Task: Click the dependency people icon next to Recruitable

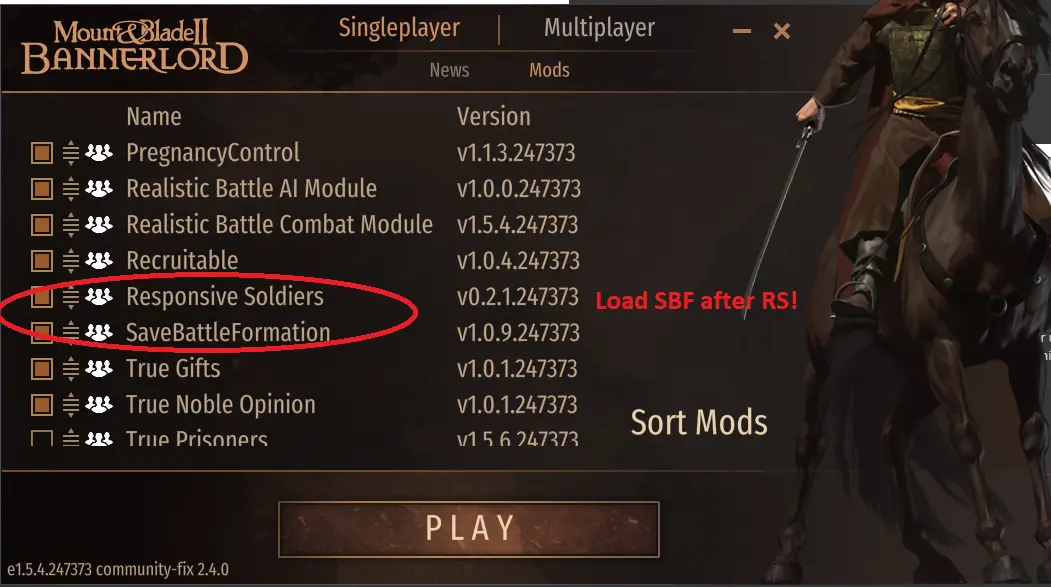Action: [x=99, y=260]
